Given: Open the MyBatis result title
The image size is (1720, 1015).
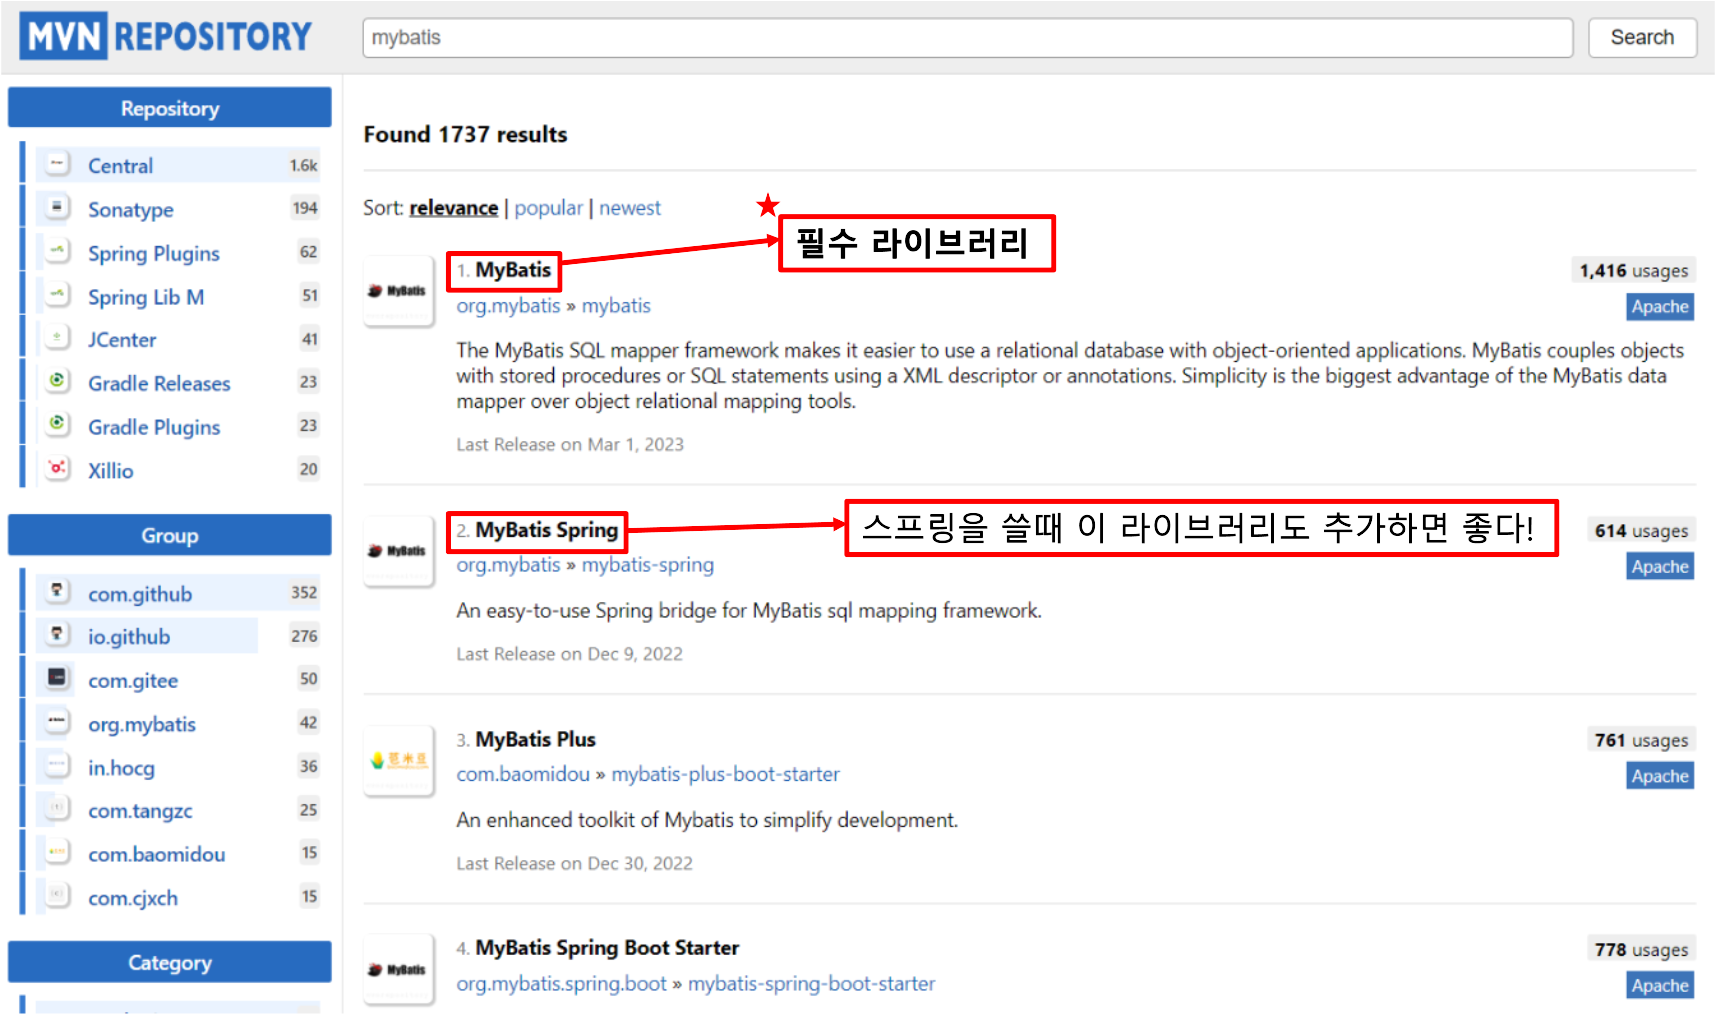Looking at the screenshot, I should click(513, 270).
